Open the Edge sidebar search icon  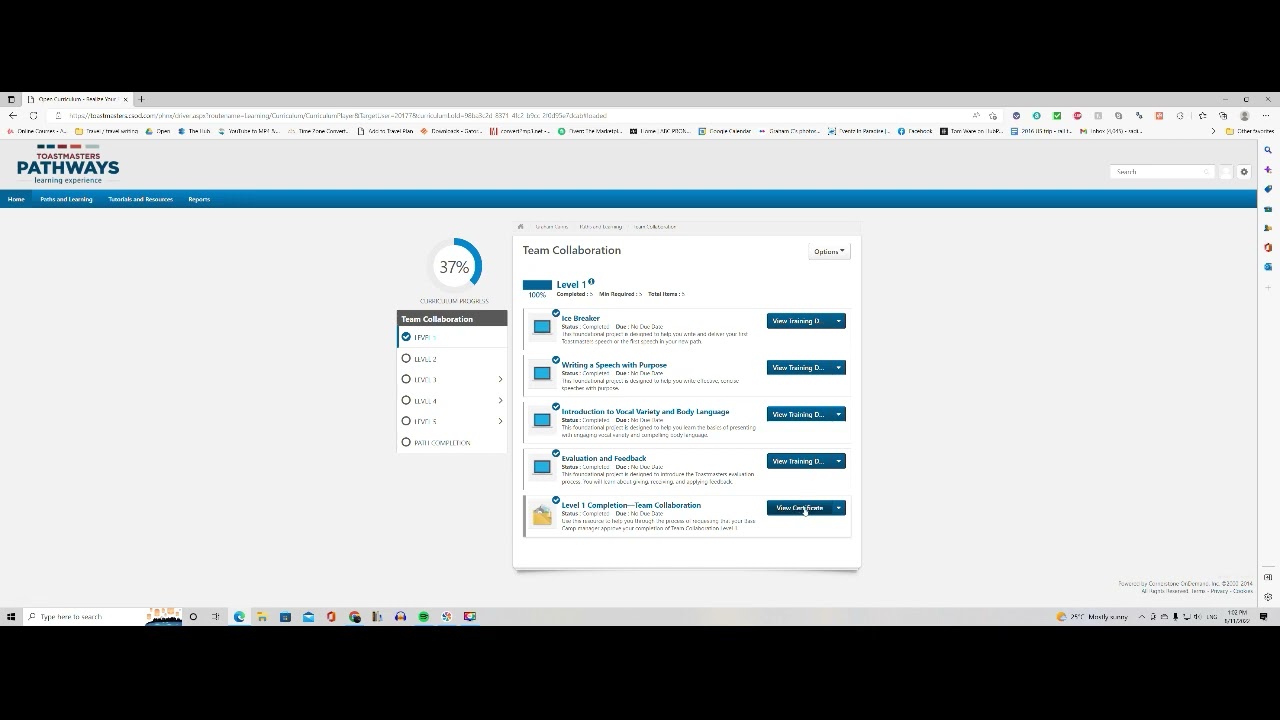[1268, 150]
